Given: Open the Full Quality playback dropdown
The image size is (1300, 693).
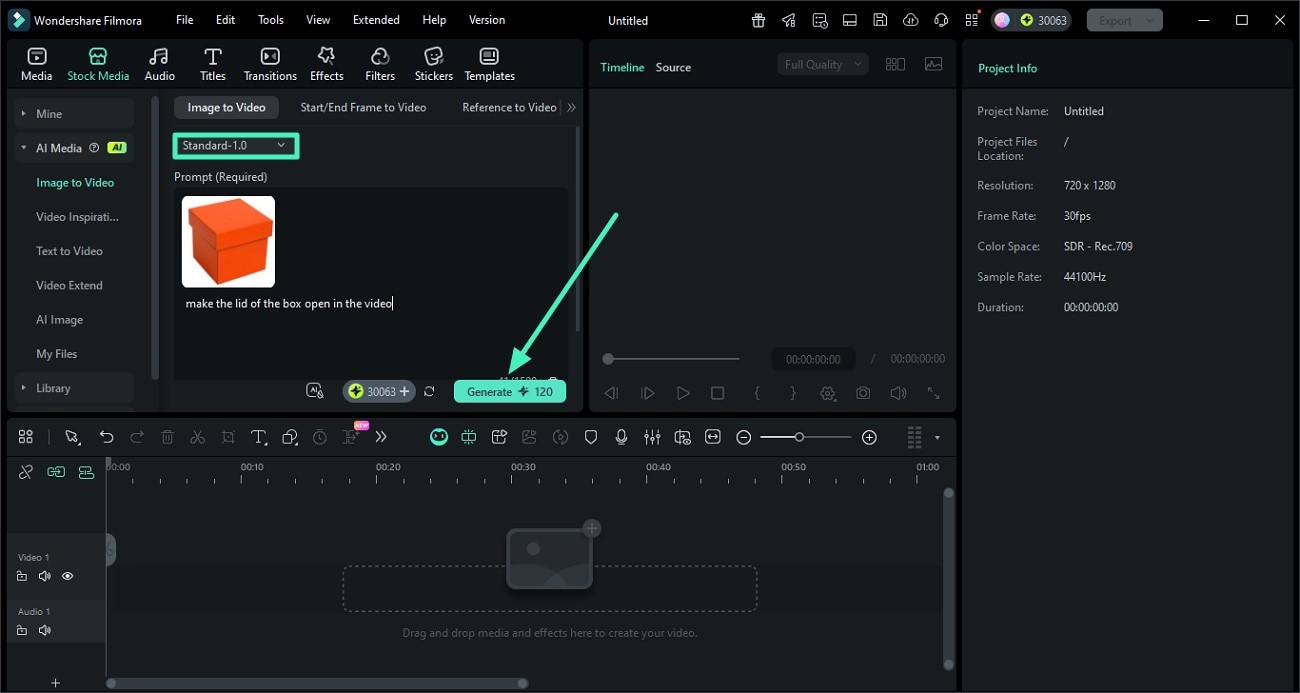Looking at the screenshot, I should 822,63.
